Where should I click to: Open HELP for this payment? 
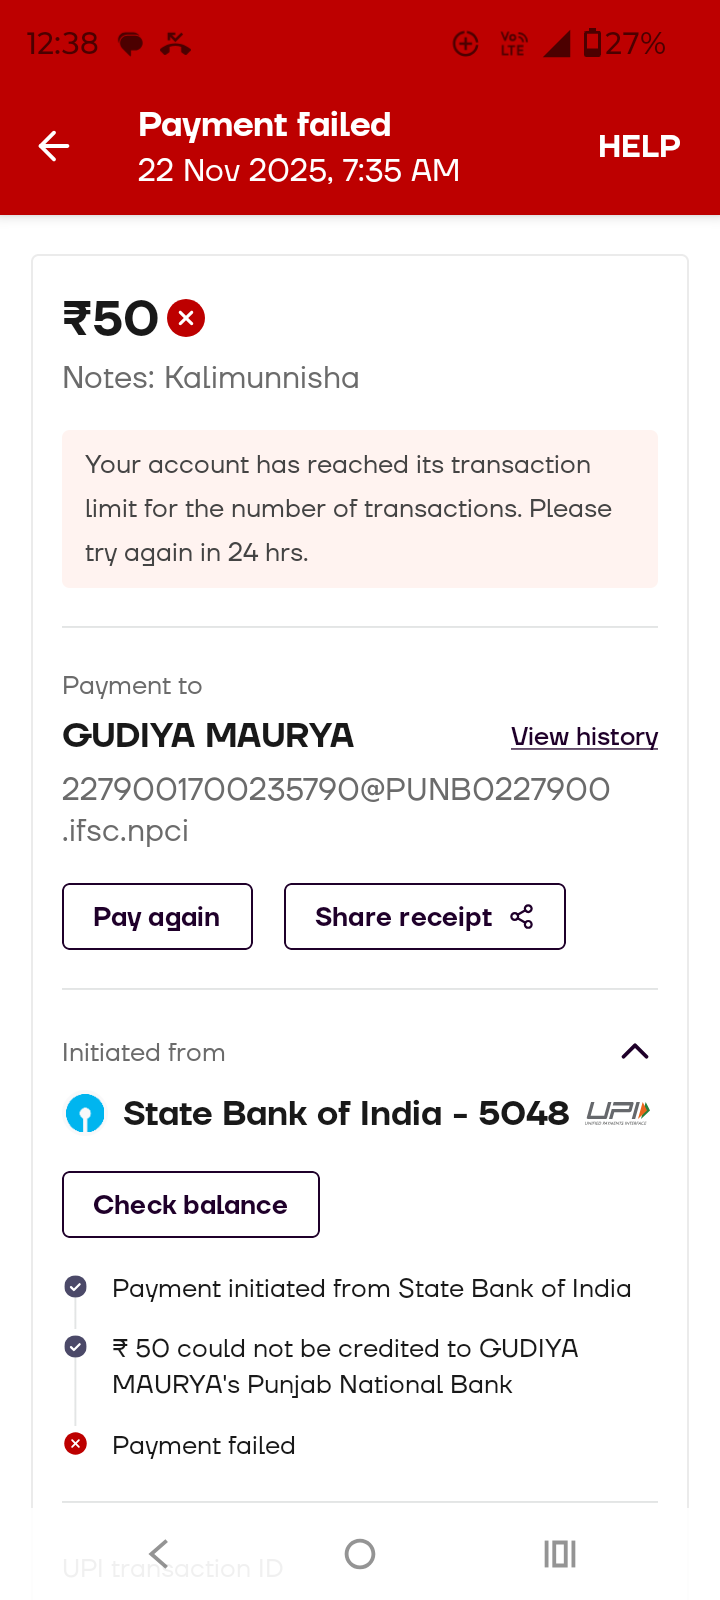(x=639, y=146)
